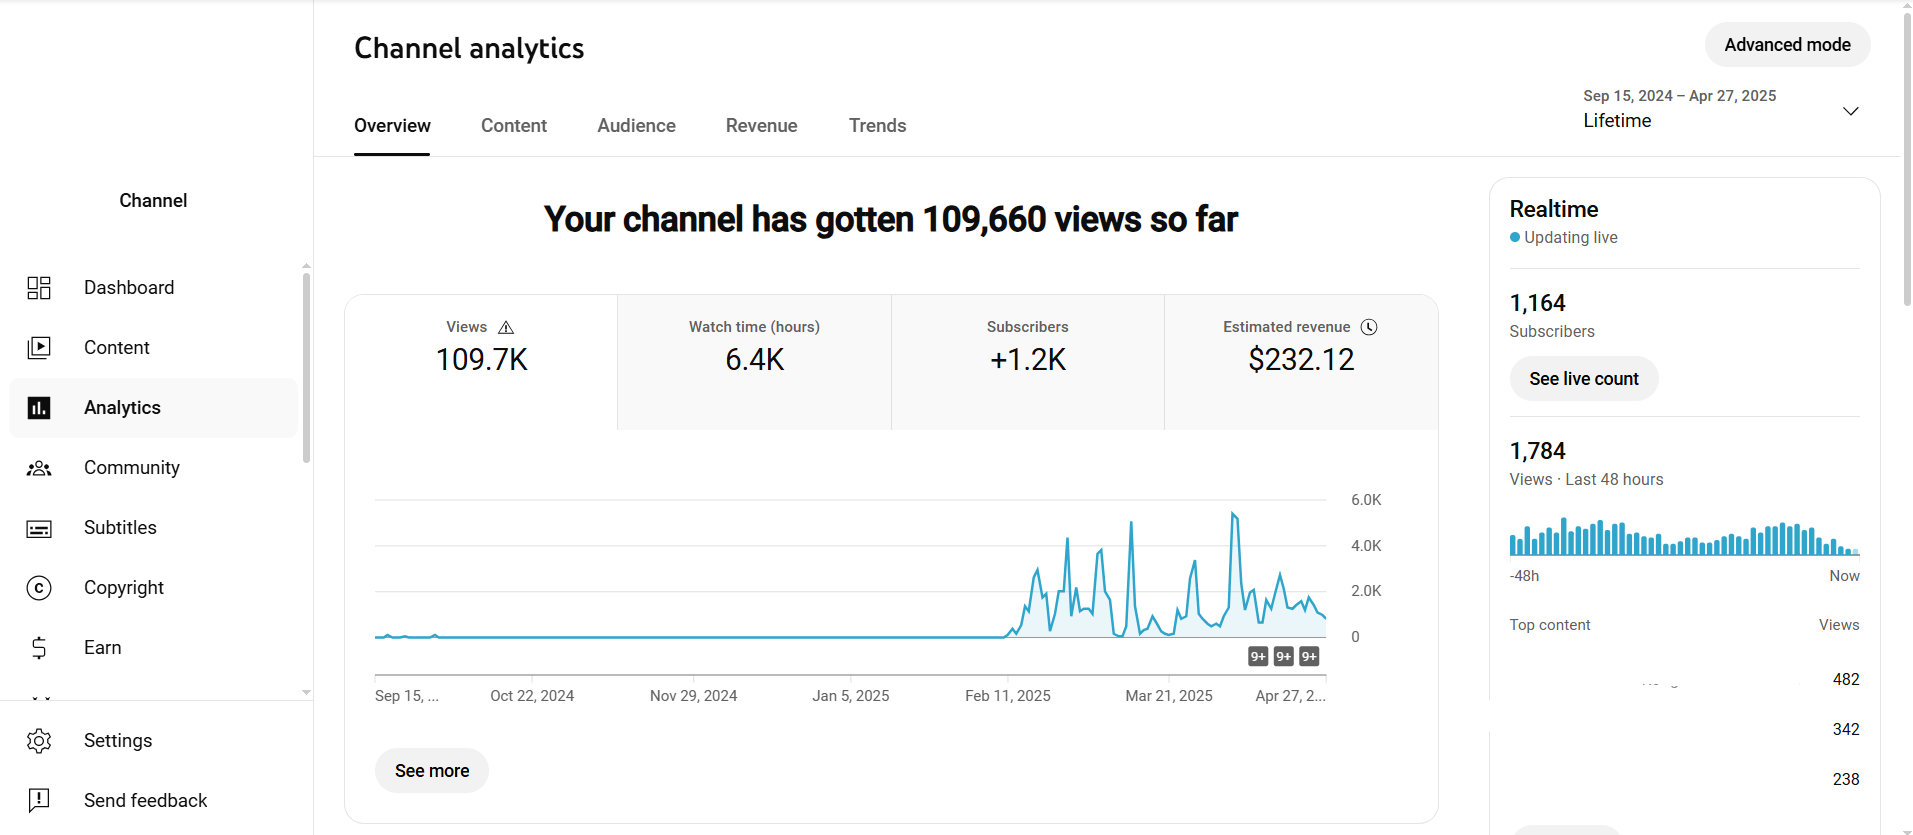Image resolution: width=1913 pixels, height=835 pixels.
Task: Switch to the Trends tab
Action: point(878,126)
